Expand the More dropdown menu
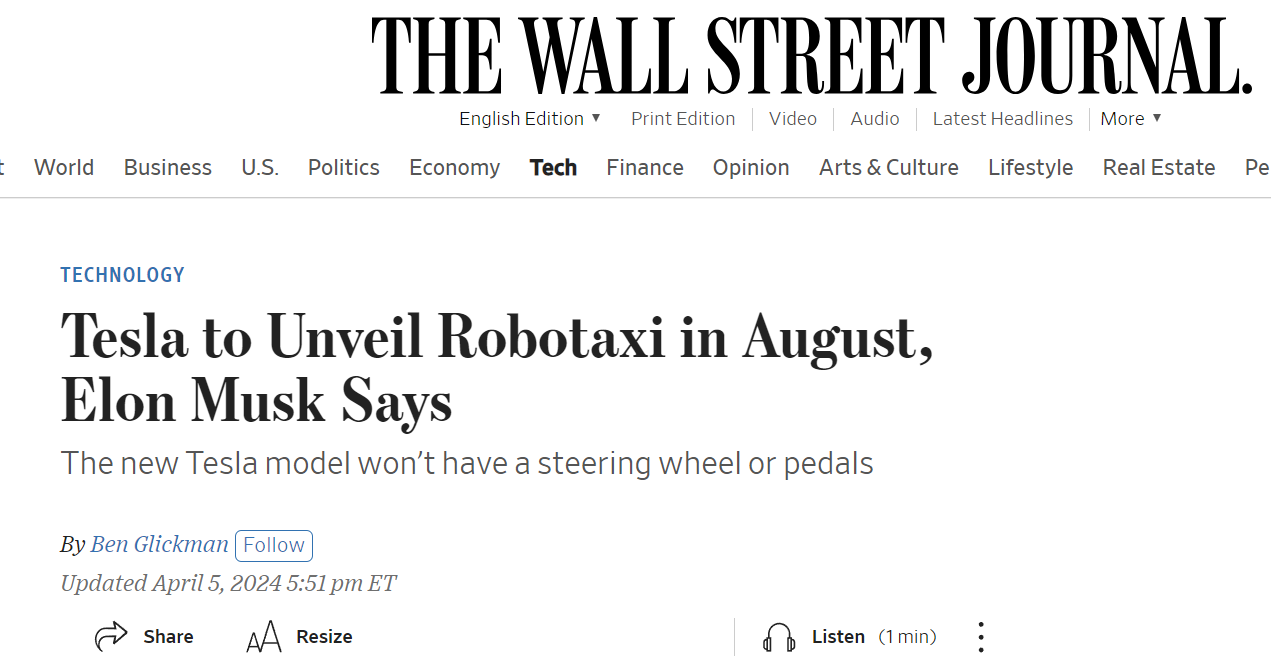The image size is (1271, 671). point(1131,119)
